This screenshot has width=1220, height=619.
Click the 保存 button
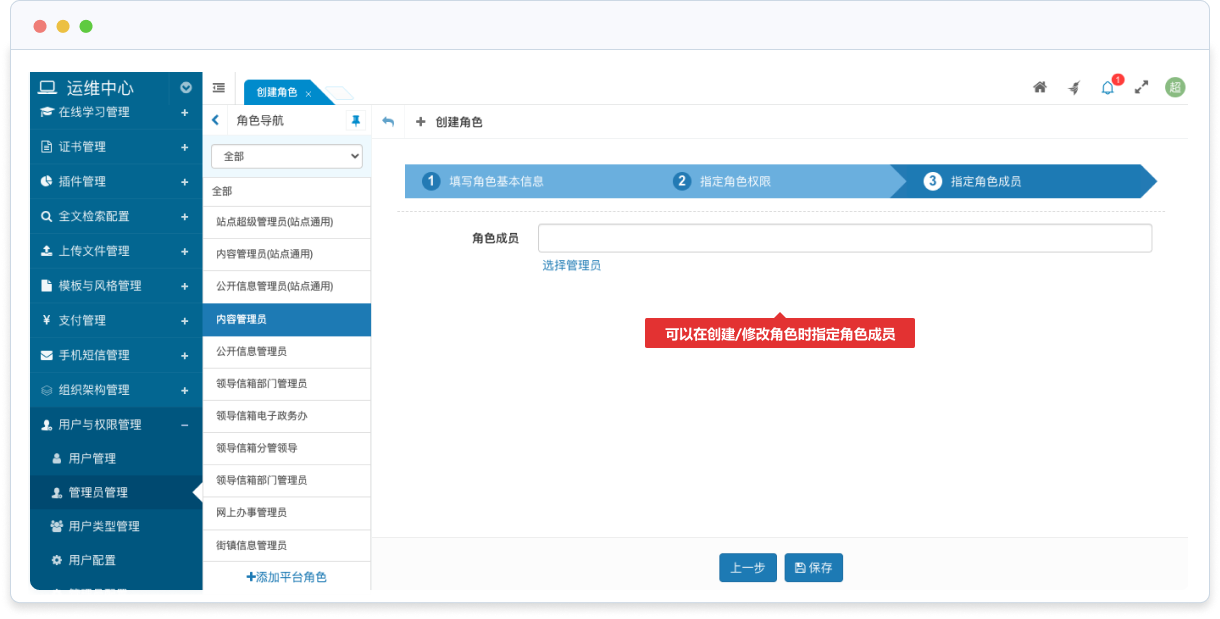coord(813,568)
